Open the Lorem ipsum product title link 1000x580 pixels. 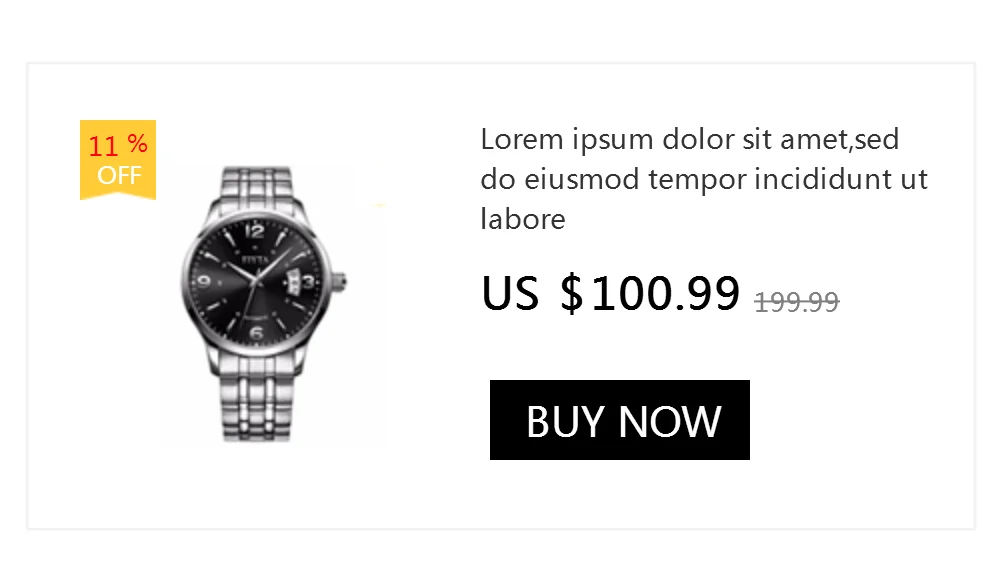tap(704, 179)
